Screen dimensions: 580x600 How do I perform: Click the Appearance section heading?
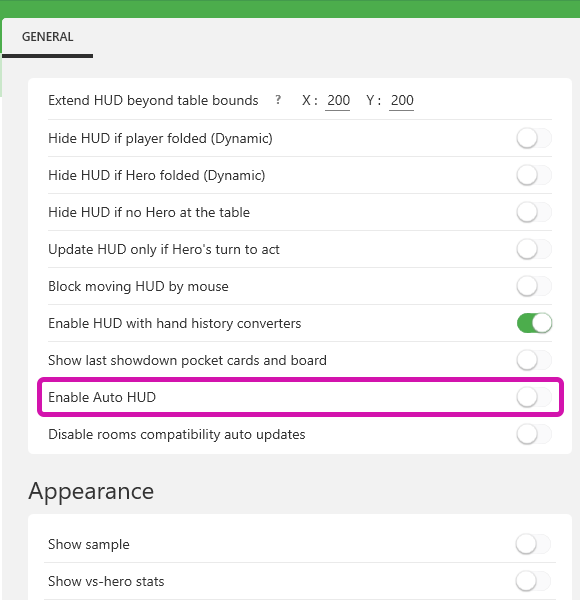[x=91, y=491]
